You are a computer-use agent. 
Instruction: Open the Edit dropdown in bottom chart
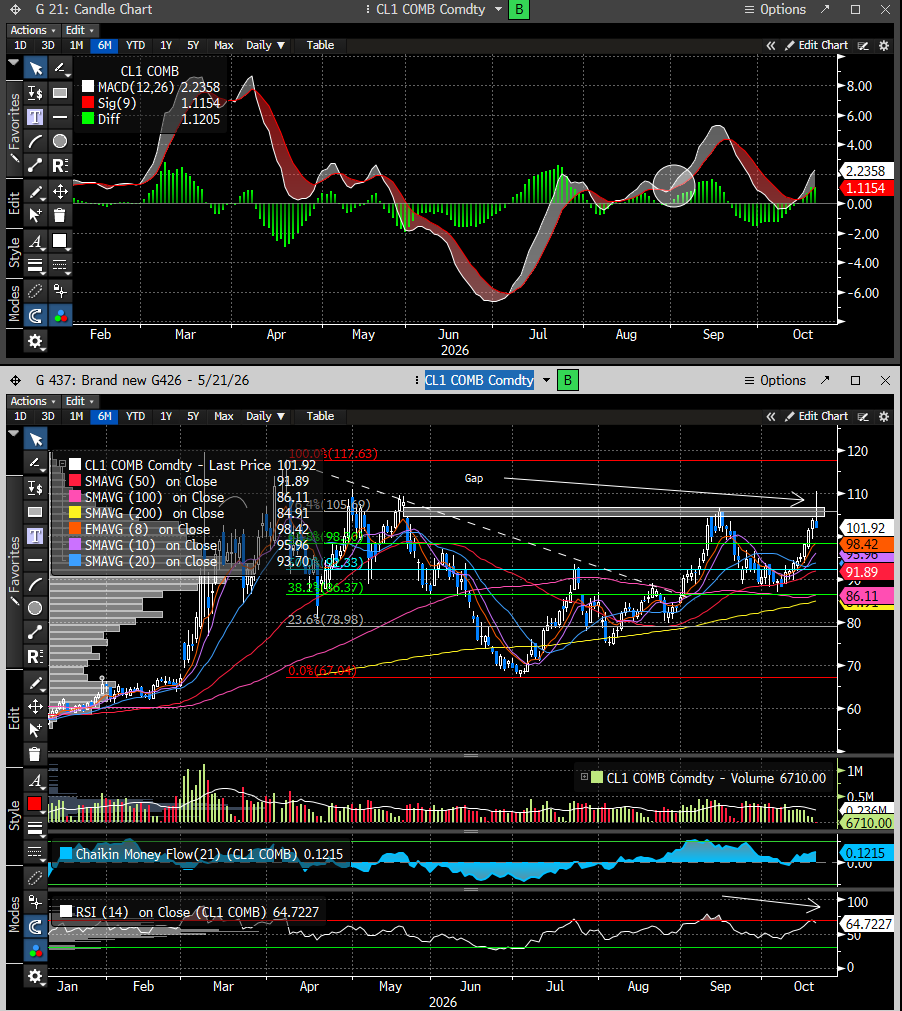[79, 401]
